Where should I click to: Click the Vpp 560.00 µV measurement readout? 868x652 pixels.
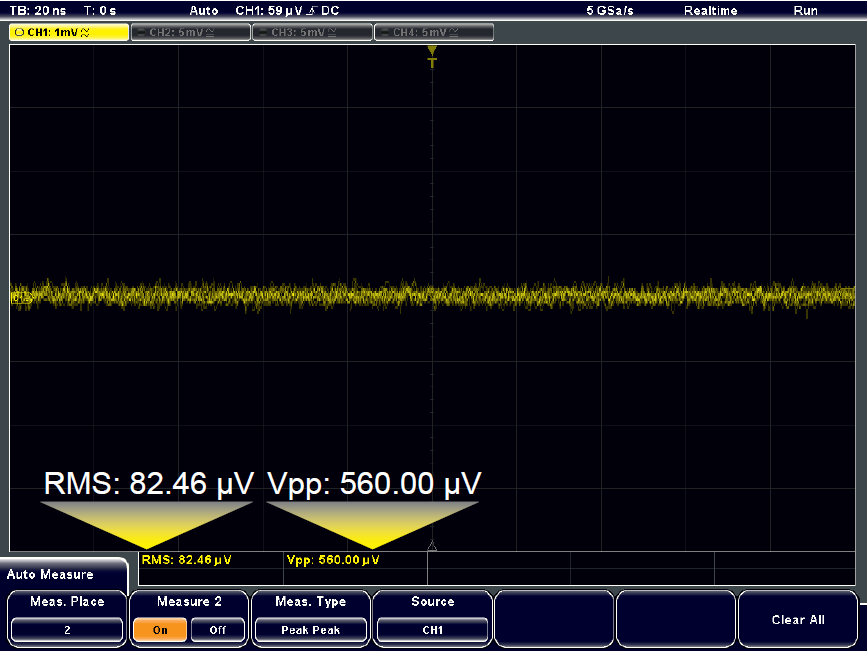(x=332, y=560)
